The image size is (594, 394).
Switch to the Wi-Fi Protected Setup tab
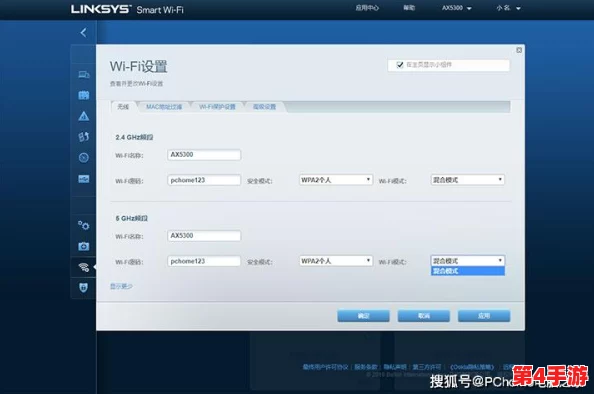point(217,107)
